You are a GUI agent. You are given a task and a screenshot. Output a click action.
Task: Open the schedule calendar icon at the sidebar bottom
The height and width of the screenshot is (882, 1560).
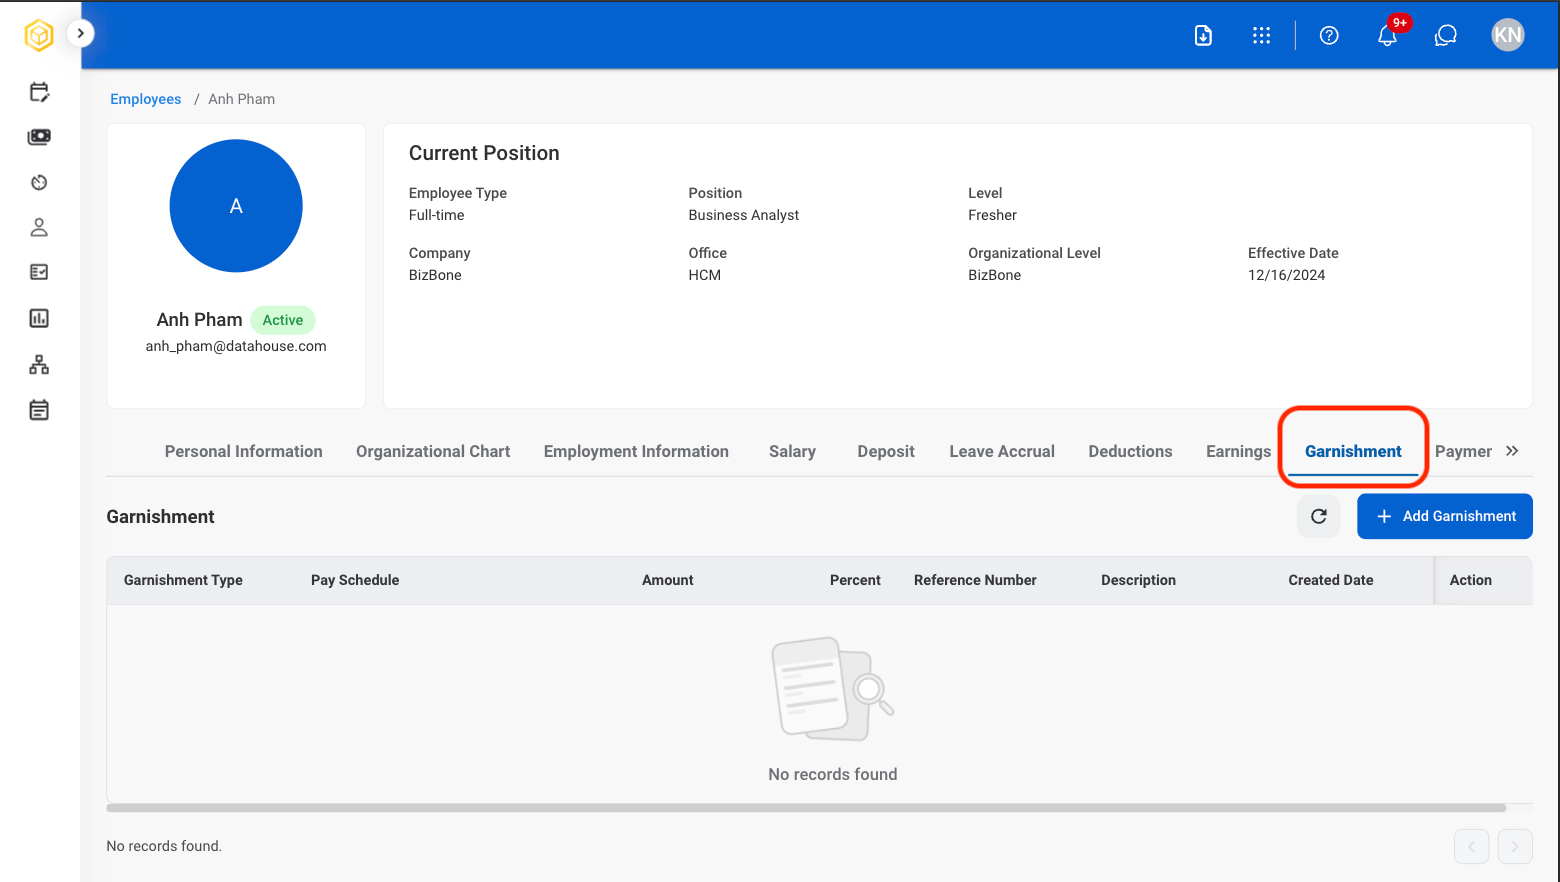(x=39, y=410)
